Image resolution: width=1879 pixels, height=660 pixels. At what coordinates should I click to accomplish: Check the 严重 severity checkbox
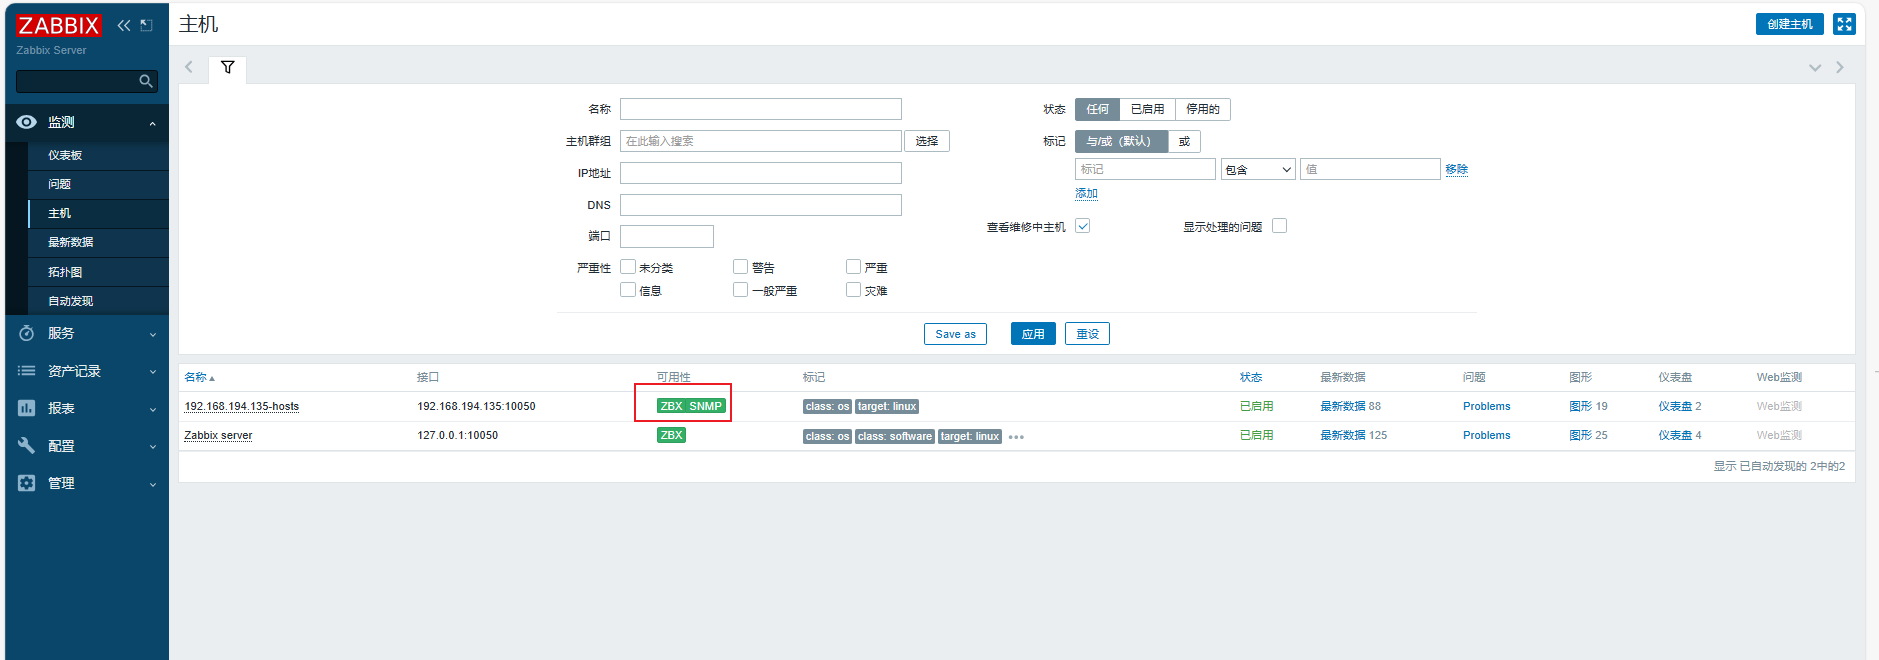pyautogui.click(x=853, y=267)
